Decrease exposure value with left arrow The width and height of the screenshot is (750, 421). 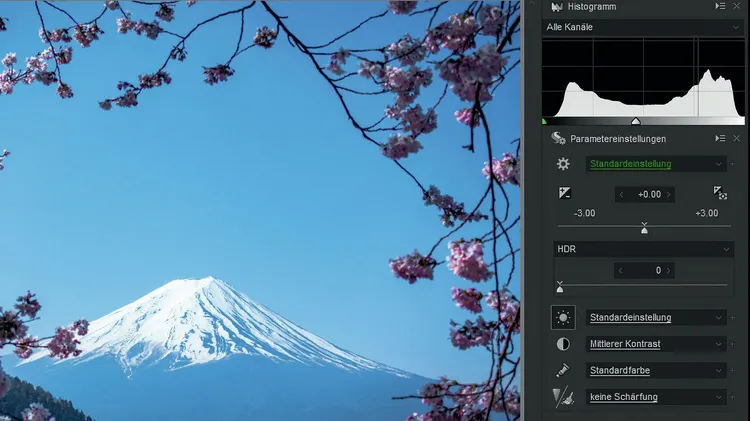click(621, 194)
